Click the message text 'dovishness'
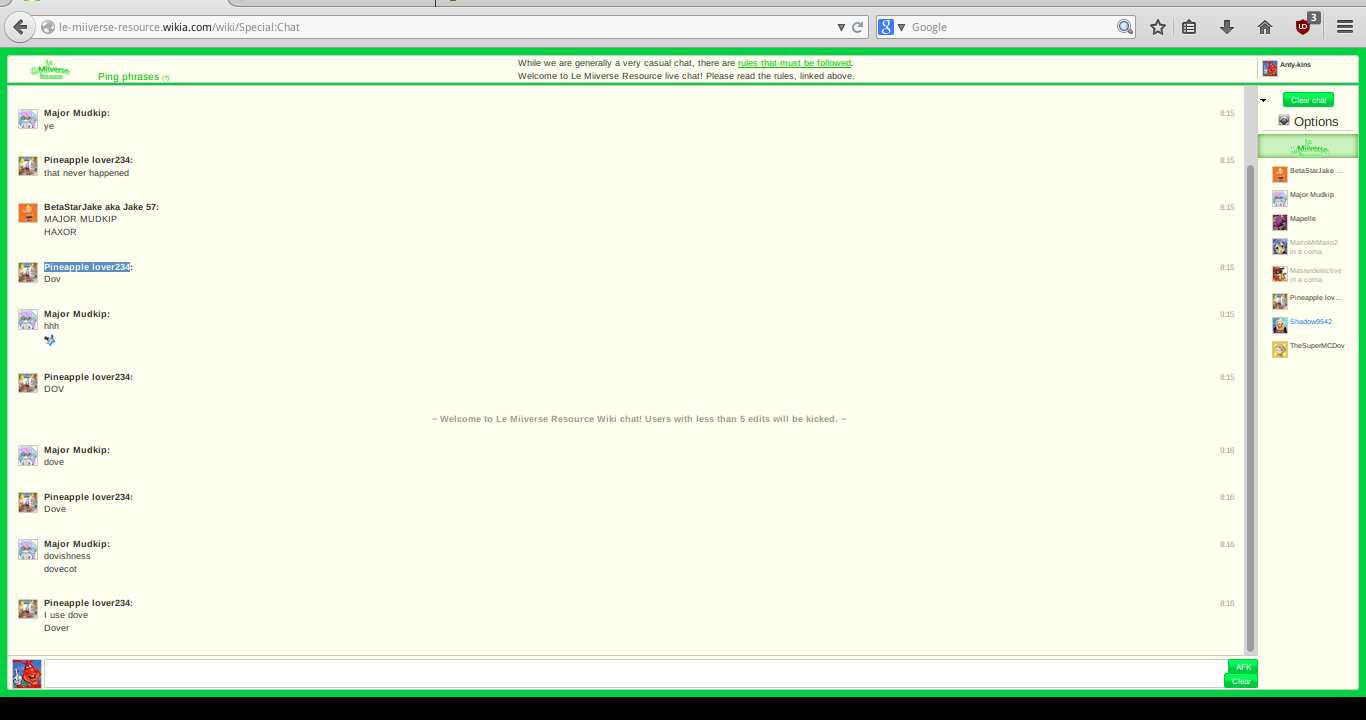1366x720 pixels. [67, 556]
